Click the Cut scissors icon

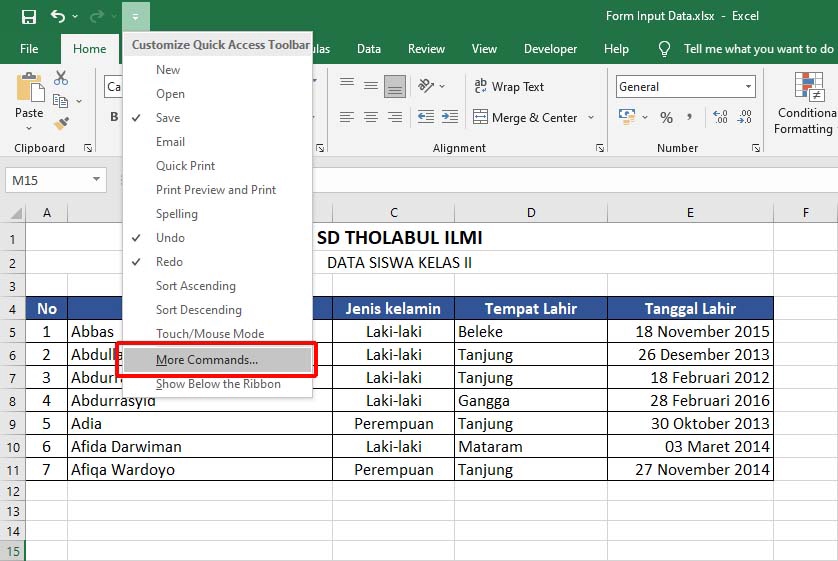[x=61, y=78]
